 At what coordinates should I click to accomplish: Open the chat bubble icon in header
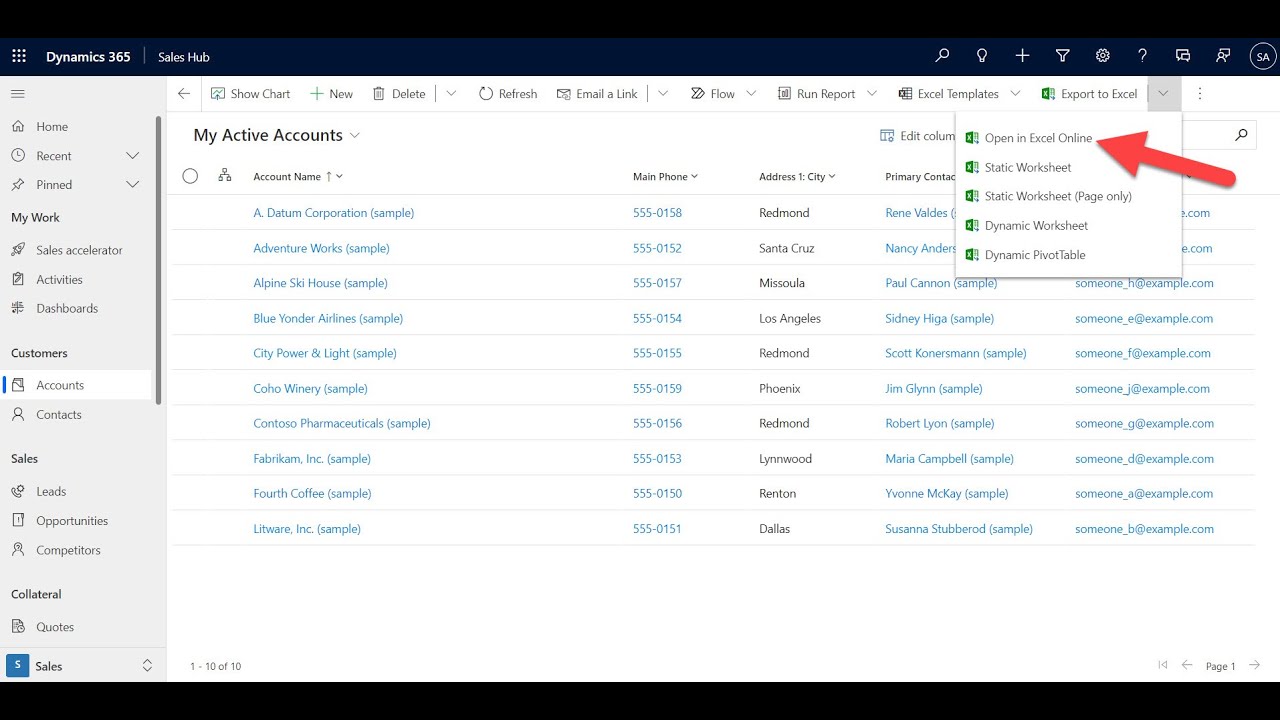(x=1183, y=57)
